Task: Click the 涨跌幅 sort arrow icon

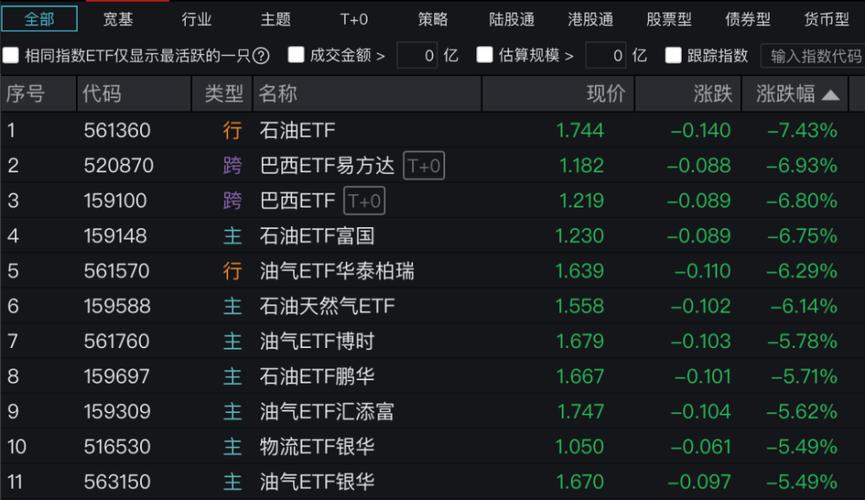Action: click(x=831, y=95)
